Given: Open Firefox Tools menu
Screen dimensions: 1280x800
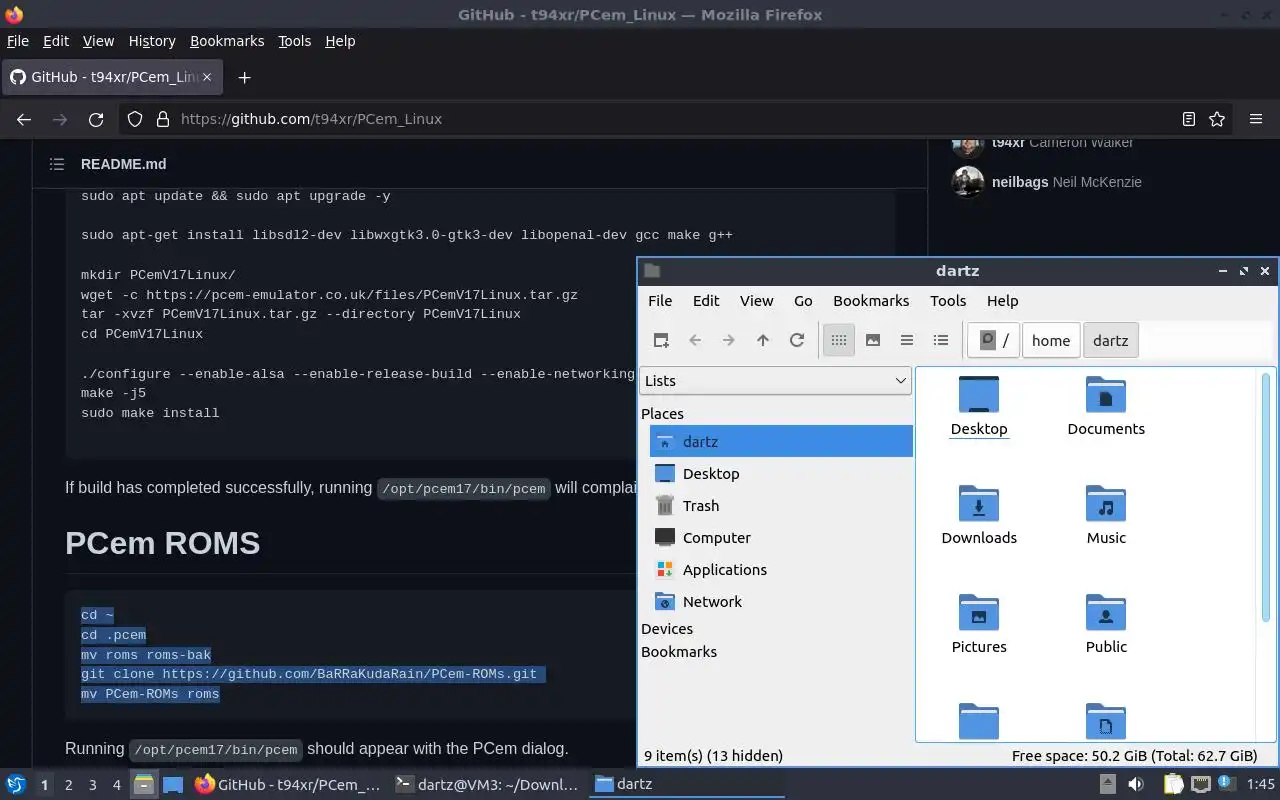Looking at the screenshot, I should click(294, 41).
